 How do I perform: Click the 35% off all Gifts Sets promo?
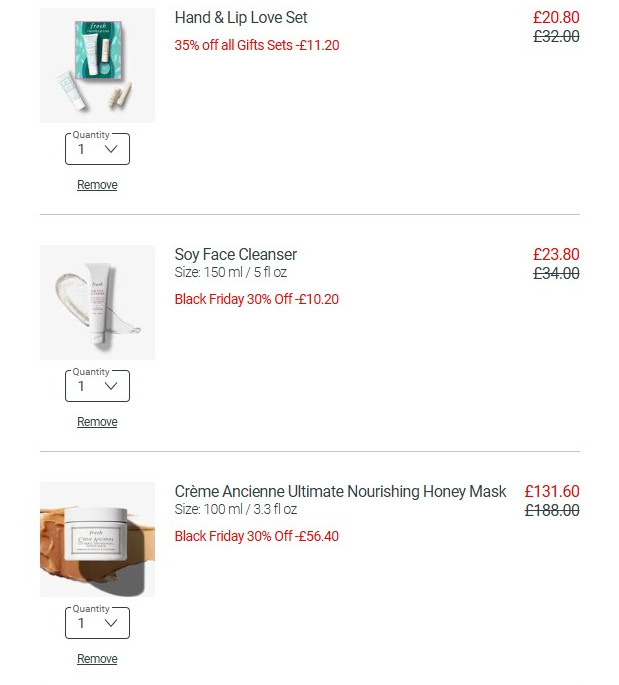(x=257, y=45)
